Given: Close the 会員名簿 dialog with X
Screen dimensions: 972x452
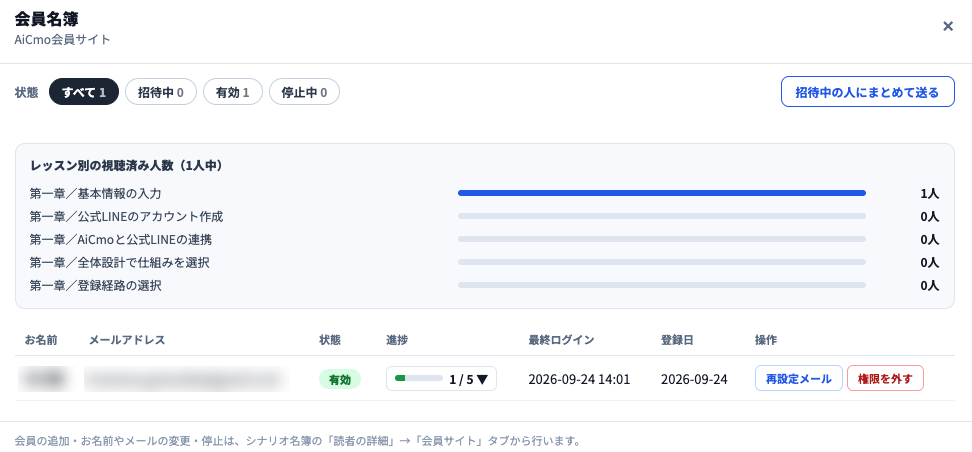Looking at the screenshot, I should pos(947,26).
